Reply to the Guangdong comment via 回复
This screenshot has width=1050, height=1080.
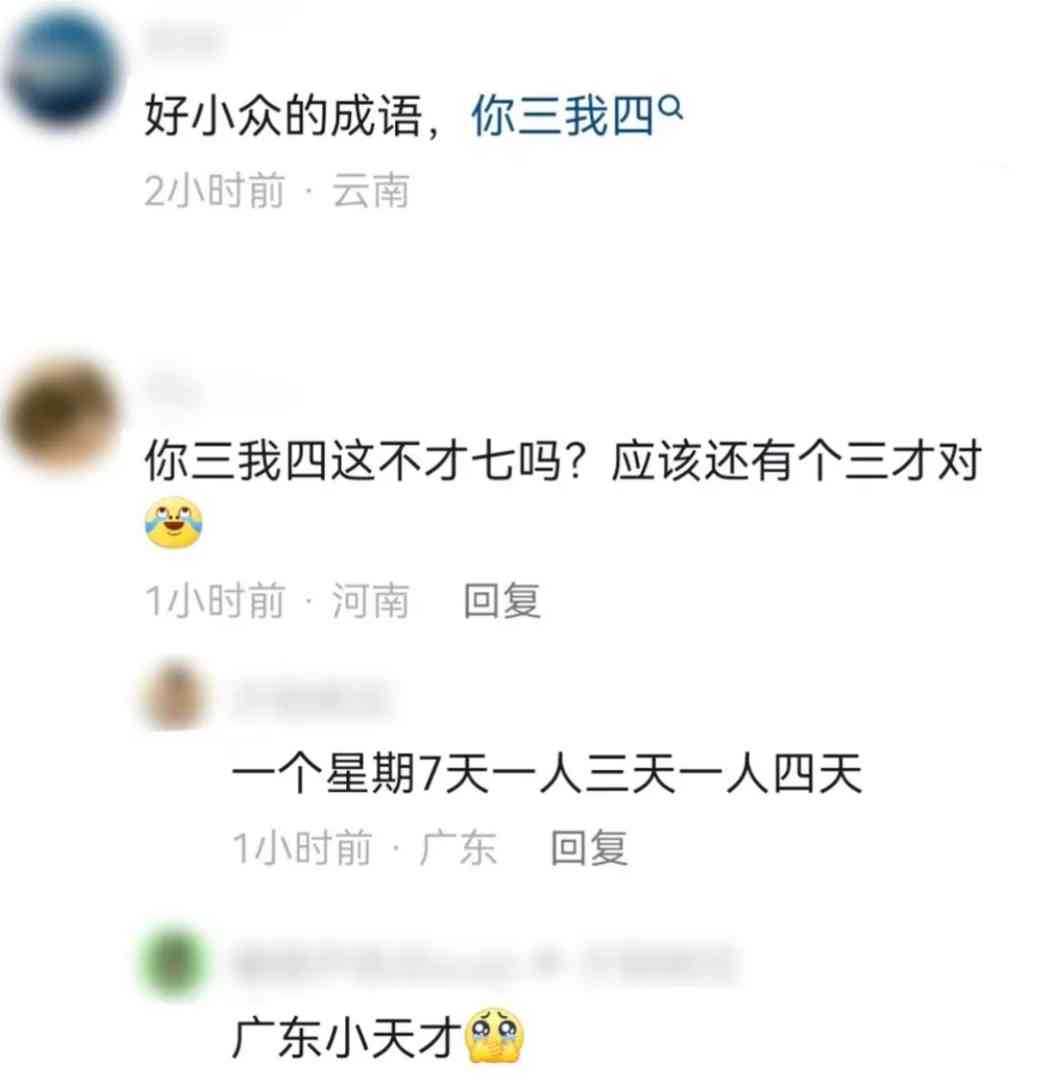click(589, 847)
